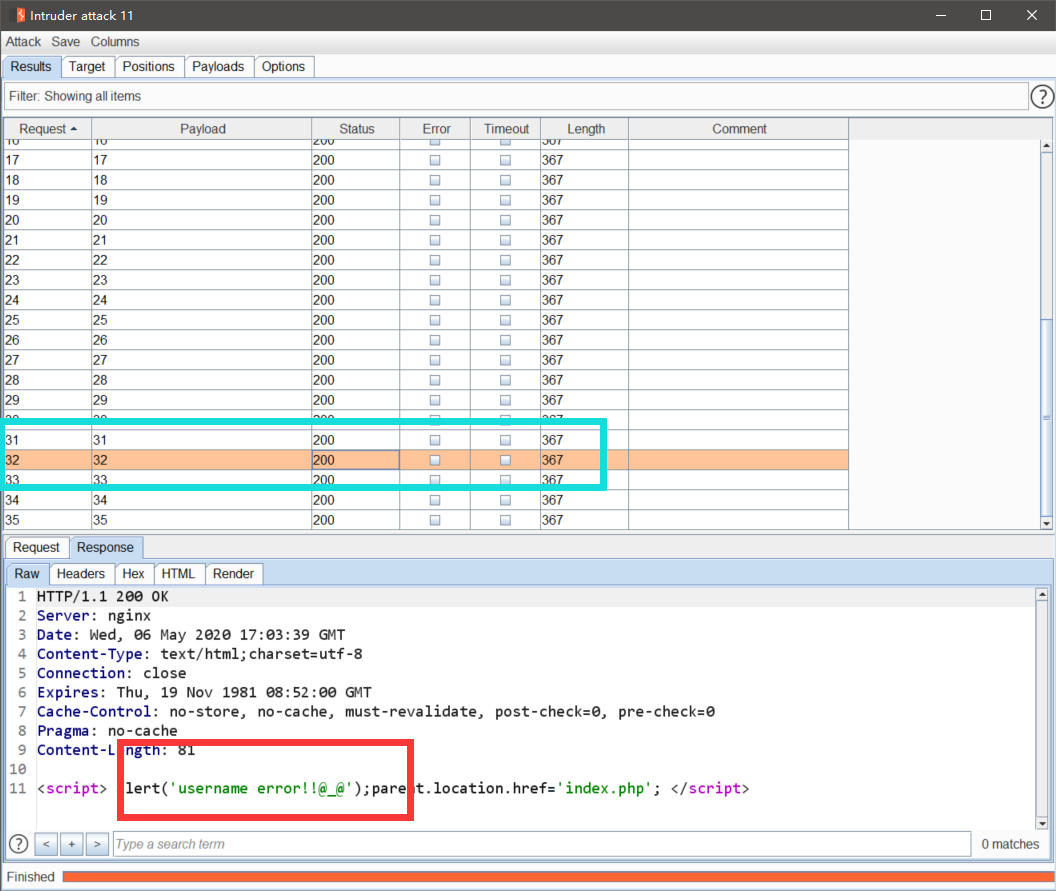Sort by the Request column header
Screen dimensions: 1056x891
(x=47, y=129)
